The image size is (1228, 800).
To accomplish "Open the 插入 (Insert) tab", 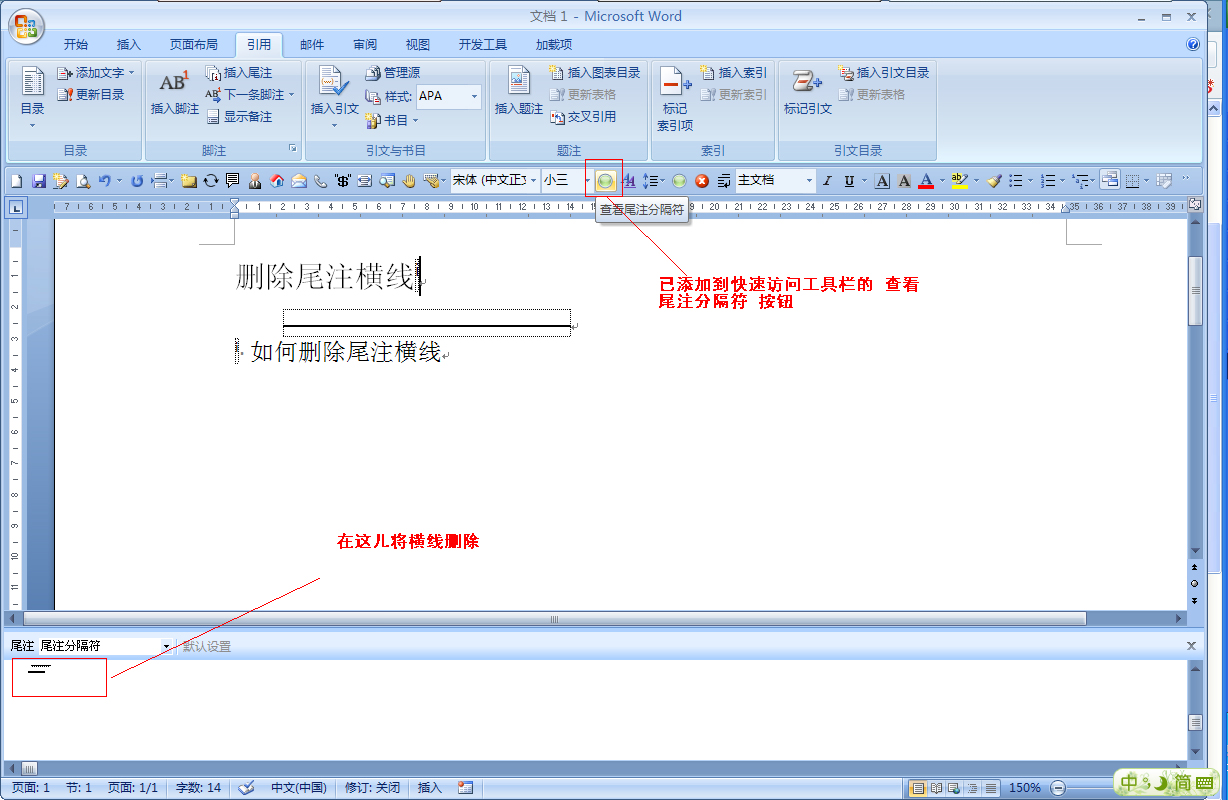I will (x=129, y=45).
